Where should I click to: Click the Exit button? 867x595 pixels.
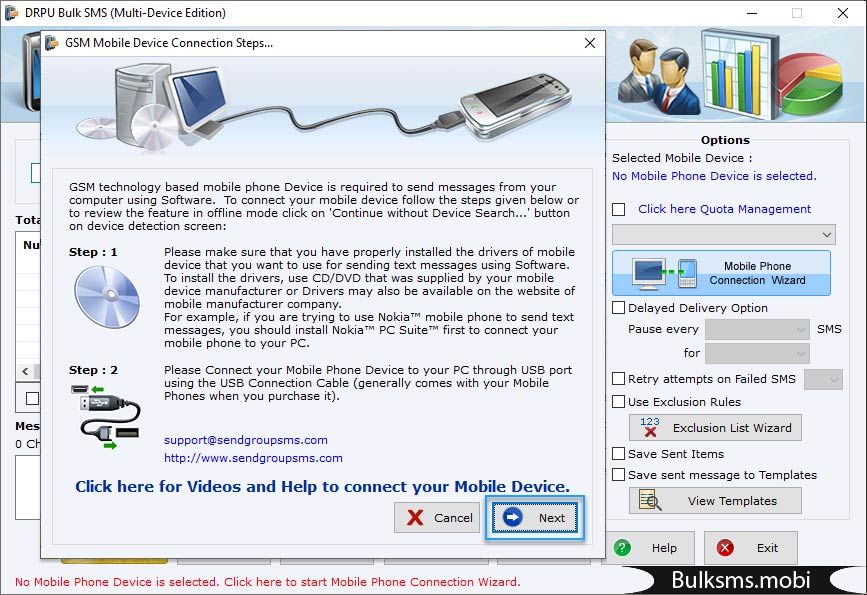[751, 548]
